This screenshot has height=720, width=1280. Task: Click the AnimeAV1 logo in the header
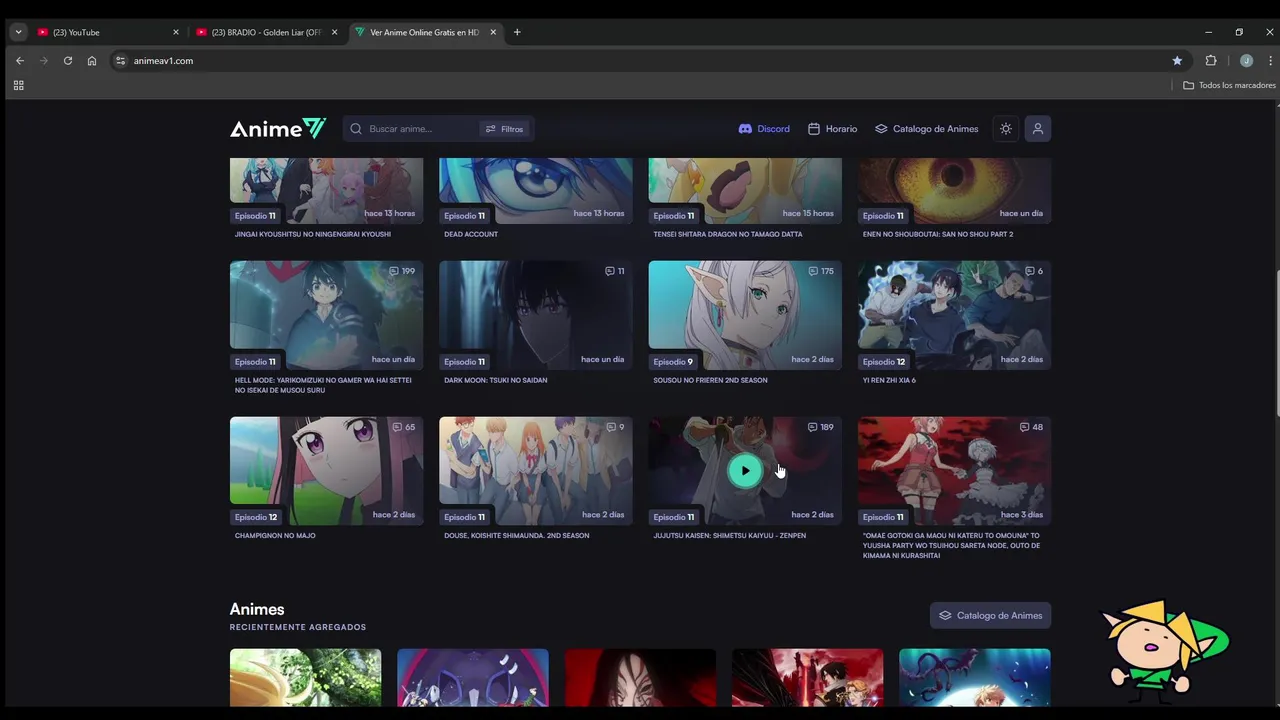click(x=278, y=128)
